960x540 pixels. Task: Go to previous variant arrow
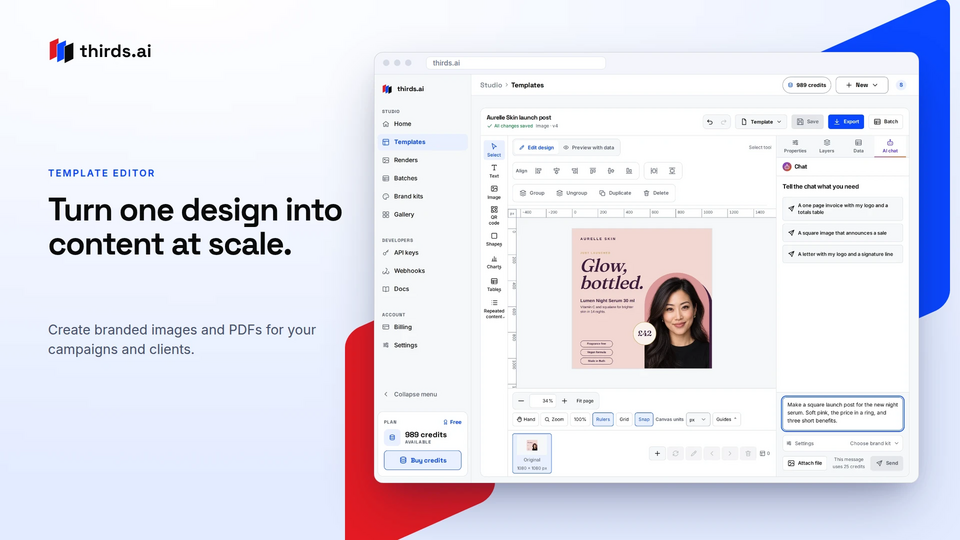pyautogui.click(x=711, y=454)
